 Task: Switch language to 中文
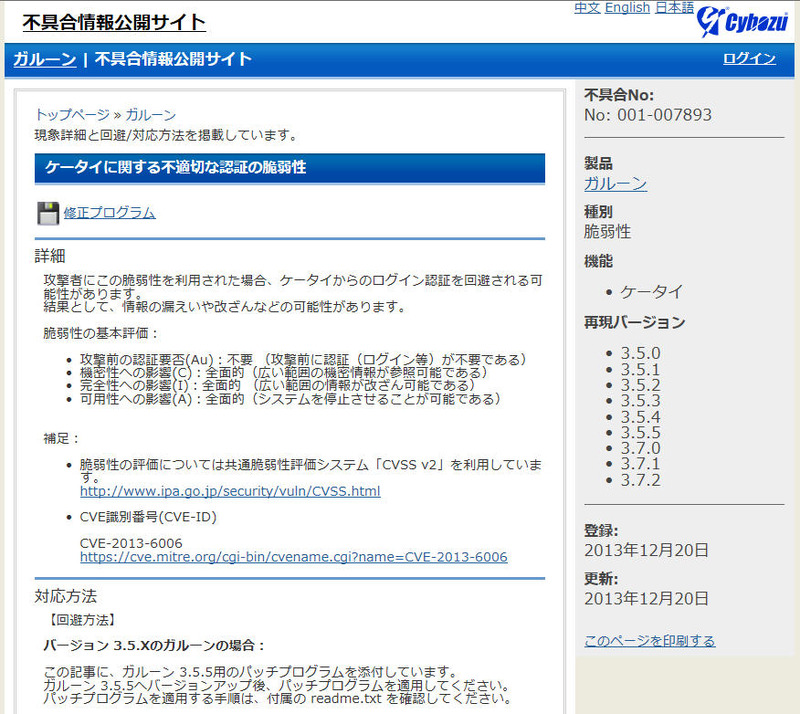click(587, 8)
